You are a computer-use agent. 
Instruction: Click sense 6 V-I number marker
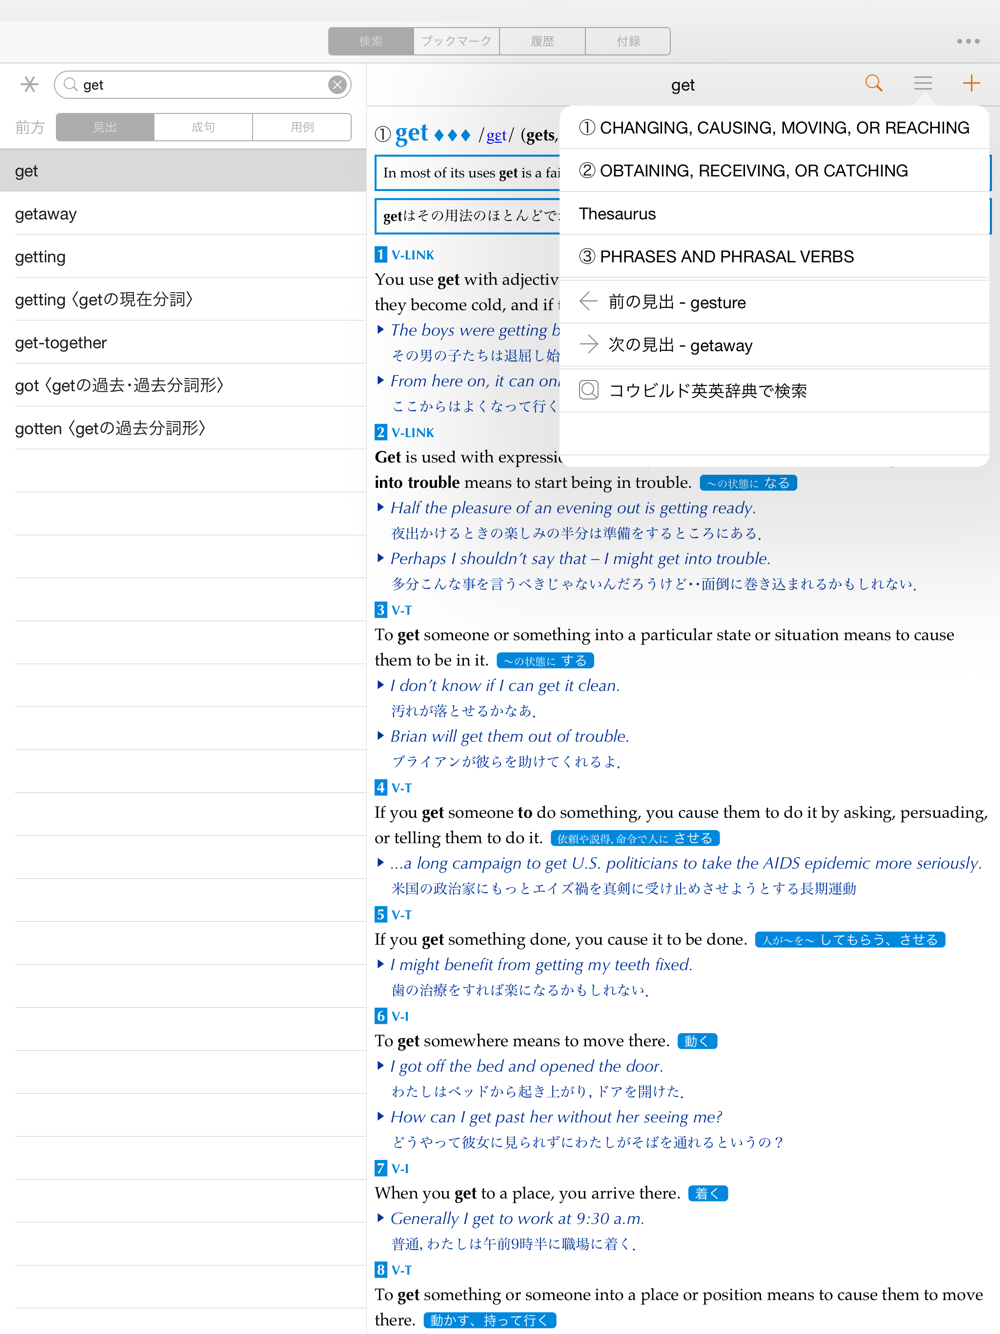click(381, 1016)
